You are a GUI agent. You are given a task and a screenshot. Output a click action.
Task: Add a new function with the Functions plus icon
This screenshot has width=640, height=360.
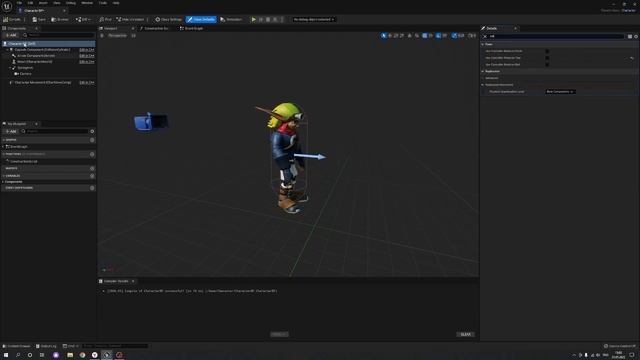pos(92,154)
